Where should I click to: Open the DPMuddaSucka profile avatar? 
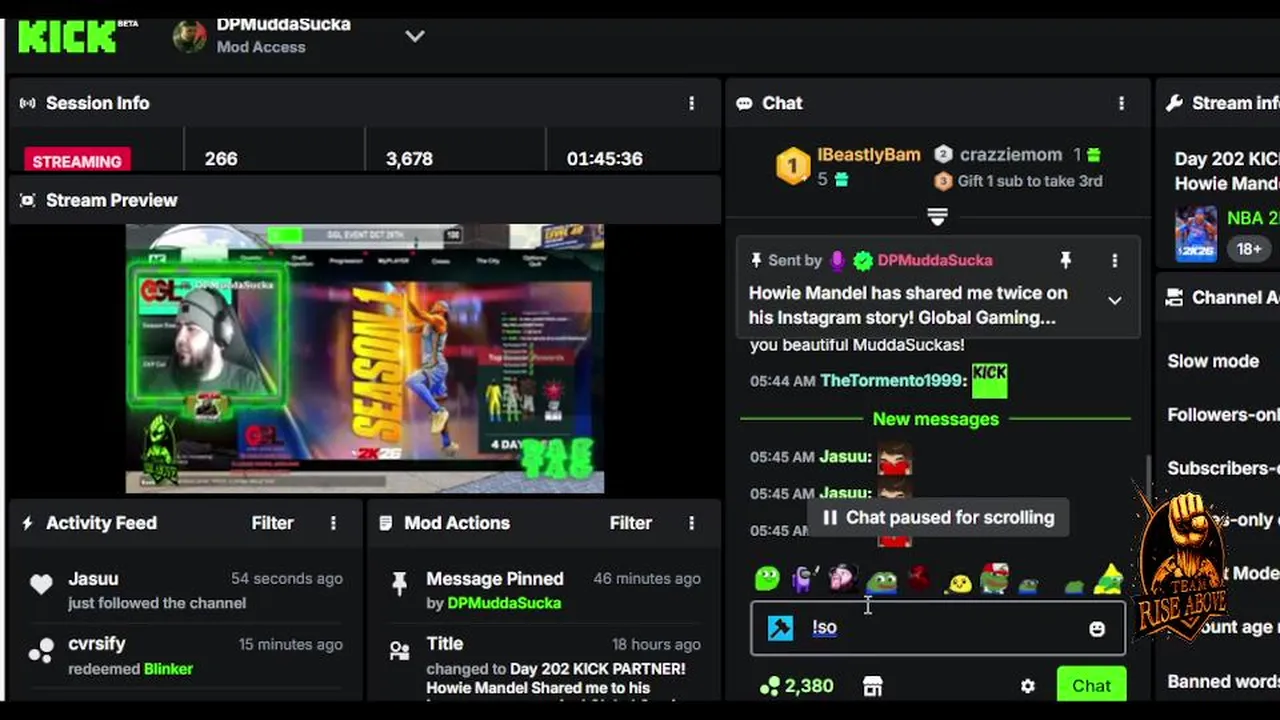pyautogui.click(x=190, y=36)
